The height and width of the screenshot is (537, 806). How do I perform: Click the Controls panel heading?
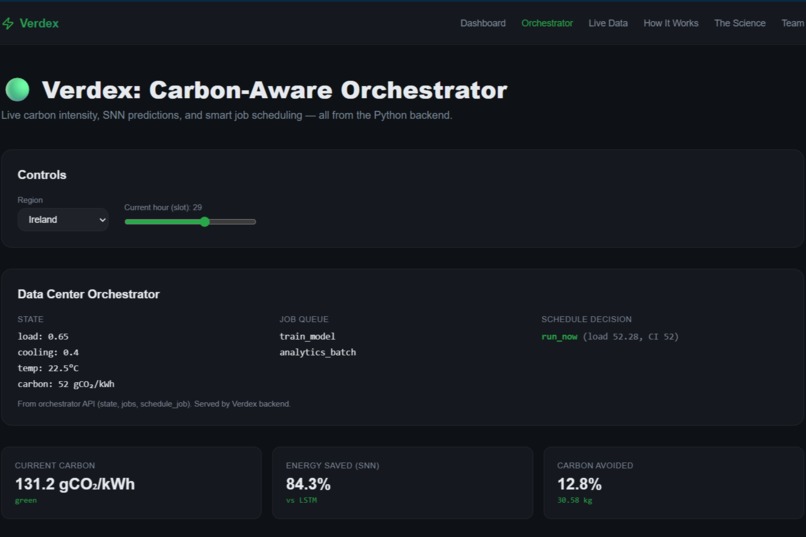42,175
